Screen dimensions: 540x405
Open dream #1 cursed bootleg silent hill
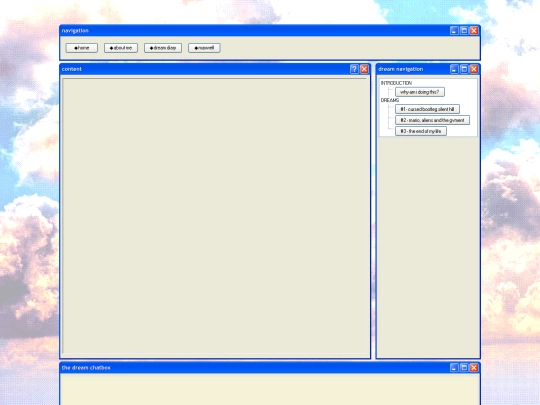pyautogui.click(x=427, y=109)
